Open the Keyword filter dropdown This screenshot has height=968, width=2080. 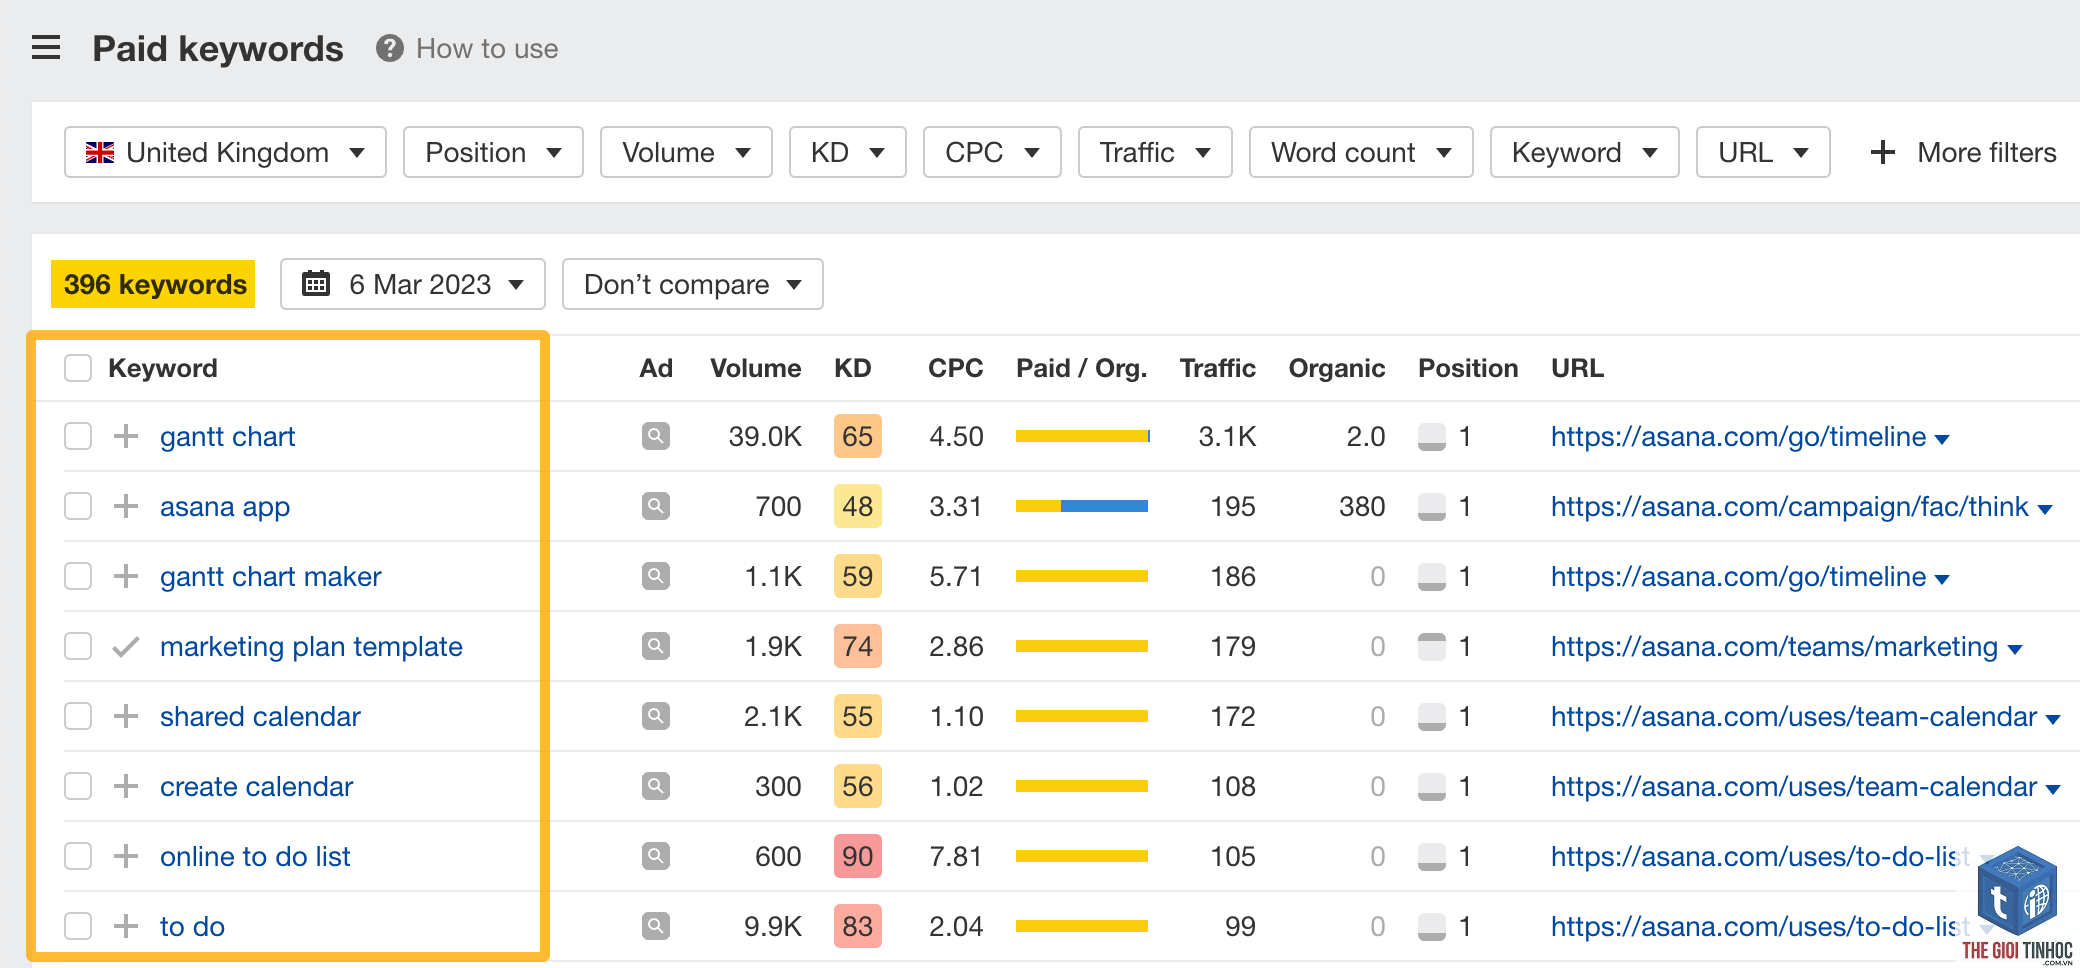tap(1584, 152)
